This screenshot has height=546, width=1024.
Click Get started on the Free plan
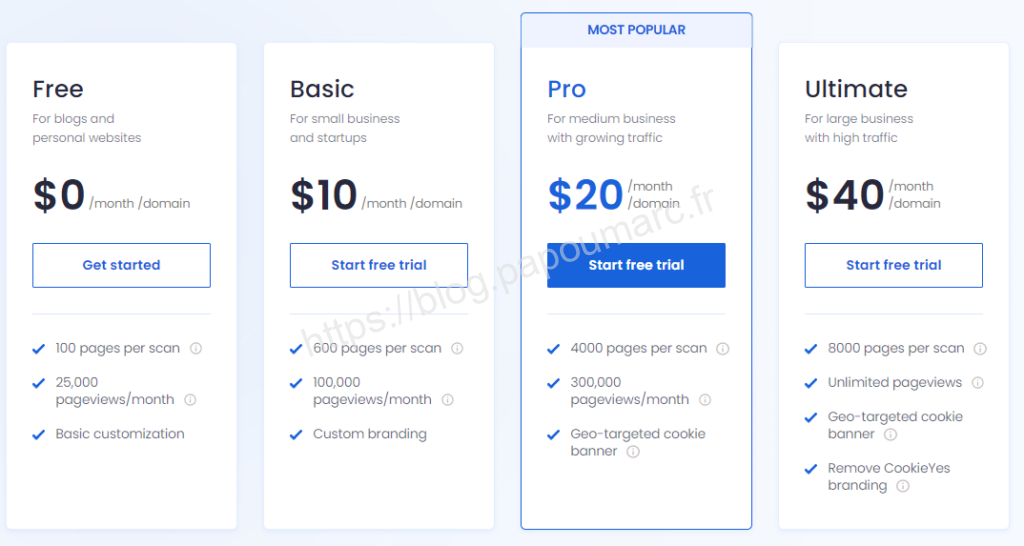click(x=121, y=265)
